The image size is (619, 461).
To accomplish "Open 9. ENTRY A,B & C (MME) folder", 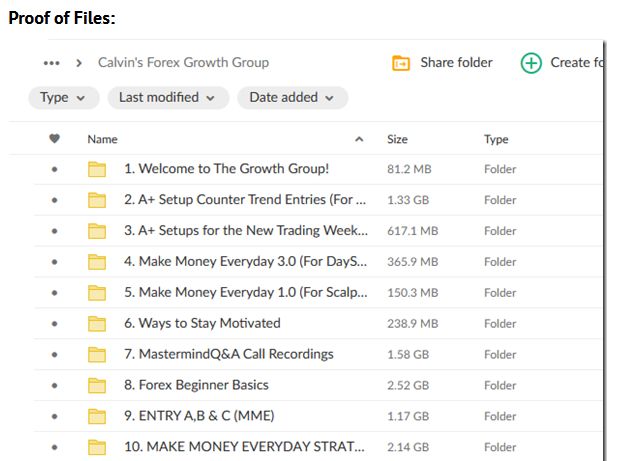I will coord(199,416).
